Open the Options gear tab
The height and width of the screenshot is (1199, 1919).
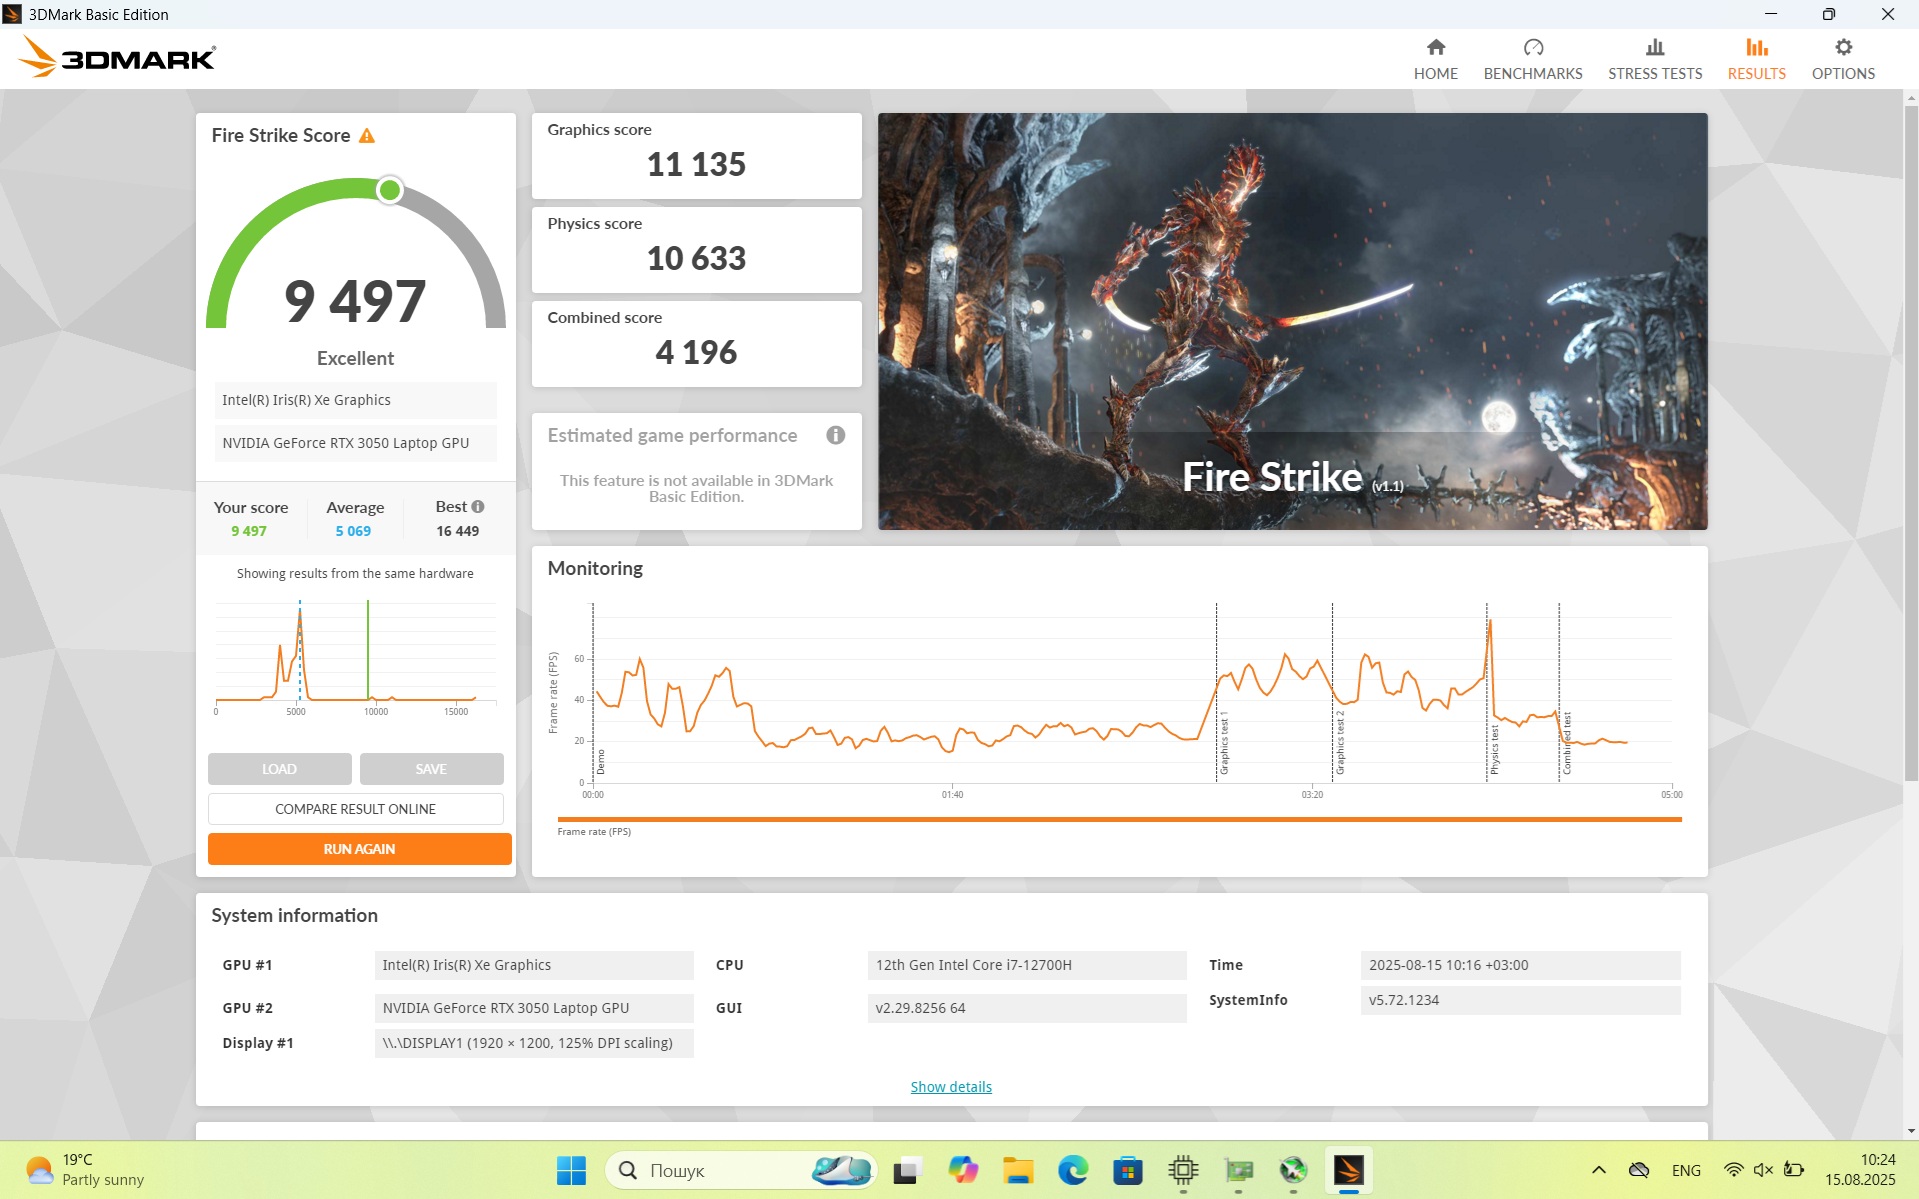pos(1843,60)
